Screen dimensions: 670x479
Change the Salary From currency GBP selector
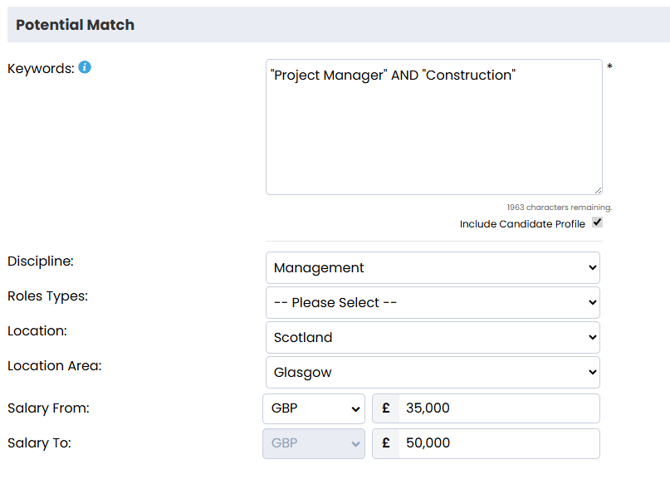[x=314, y=408]
